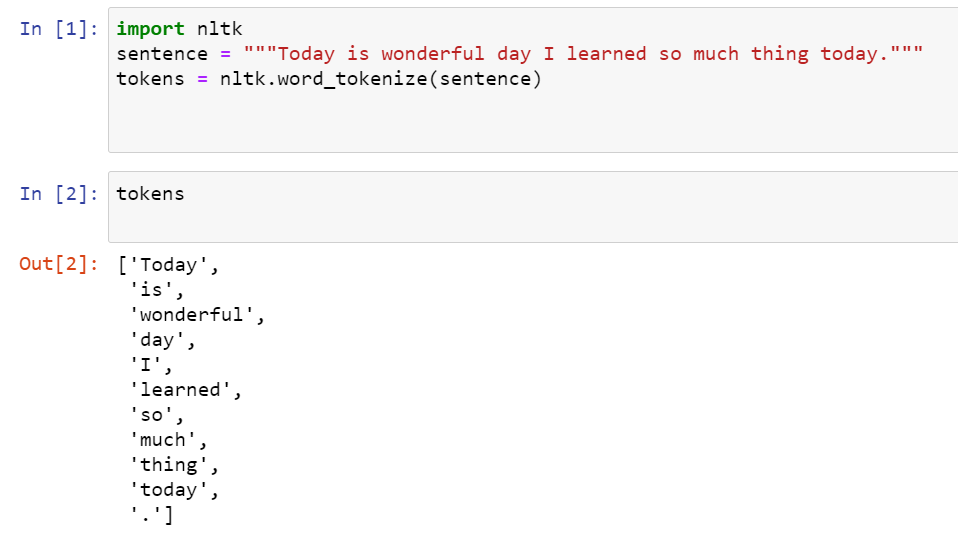Click the 'learned' token in output
The width and height of the screenshot is (958, 543).
coord(180,390)
